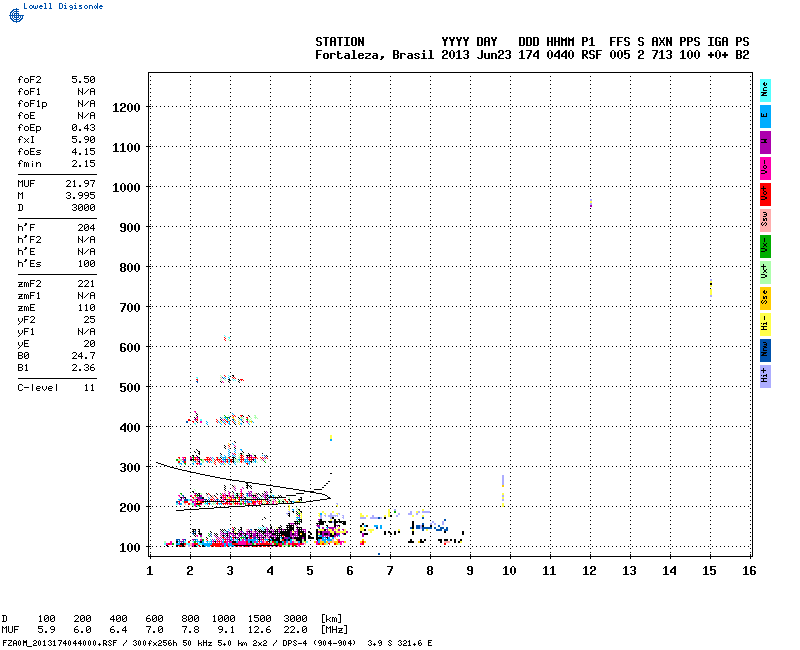The height and width of the screenshot is (650, 800).
Task: Click the 1200 km height axis label
Action: pos(126,108)
